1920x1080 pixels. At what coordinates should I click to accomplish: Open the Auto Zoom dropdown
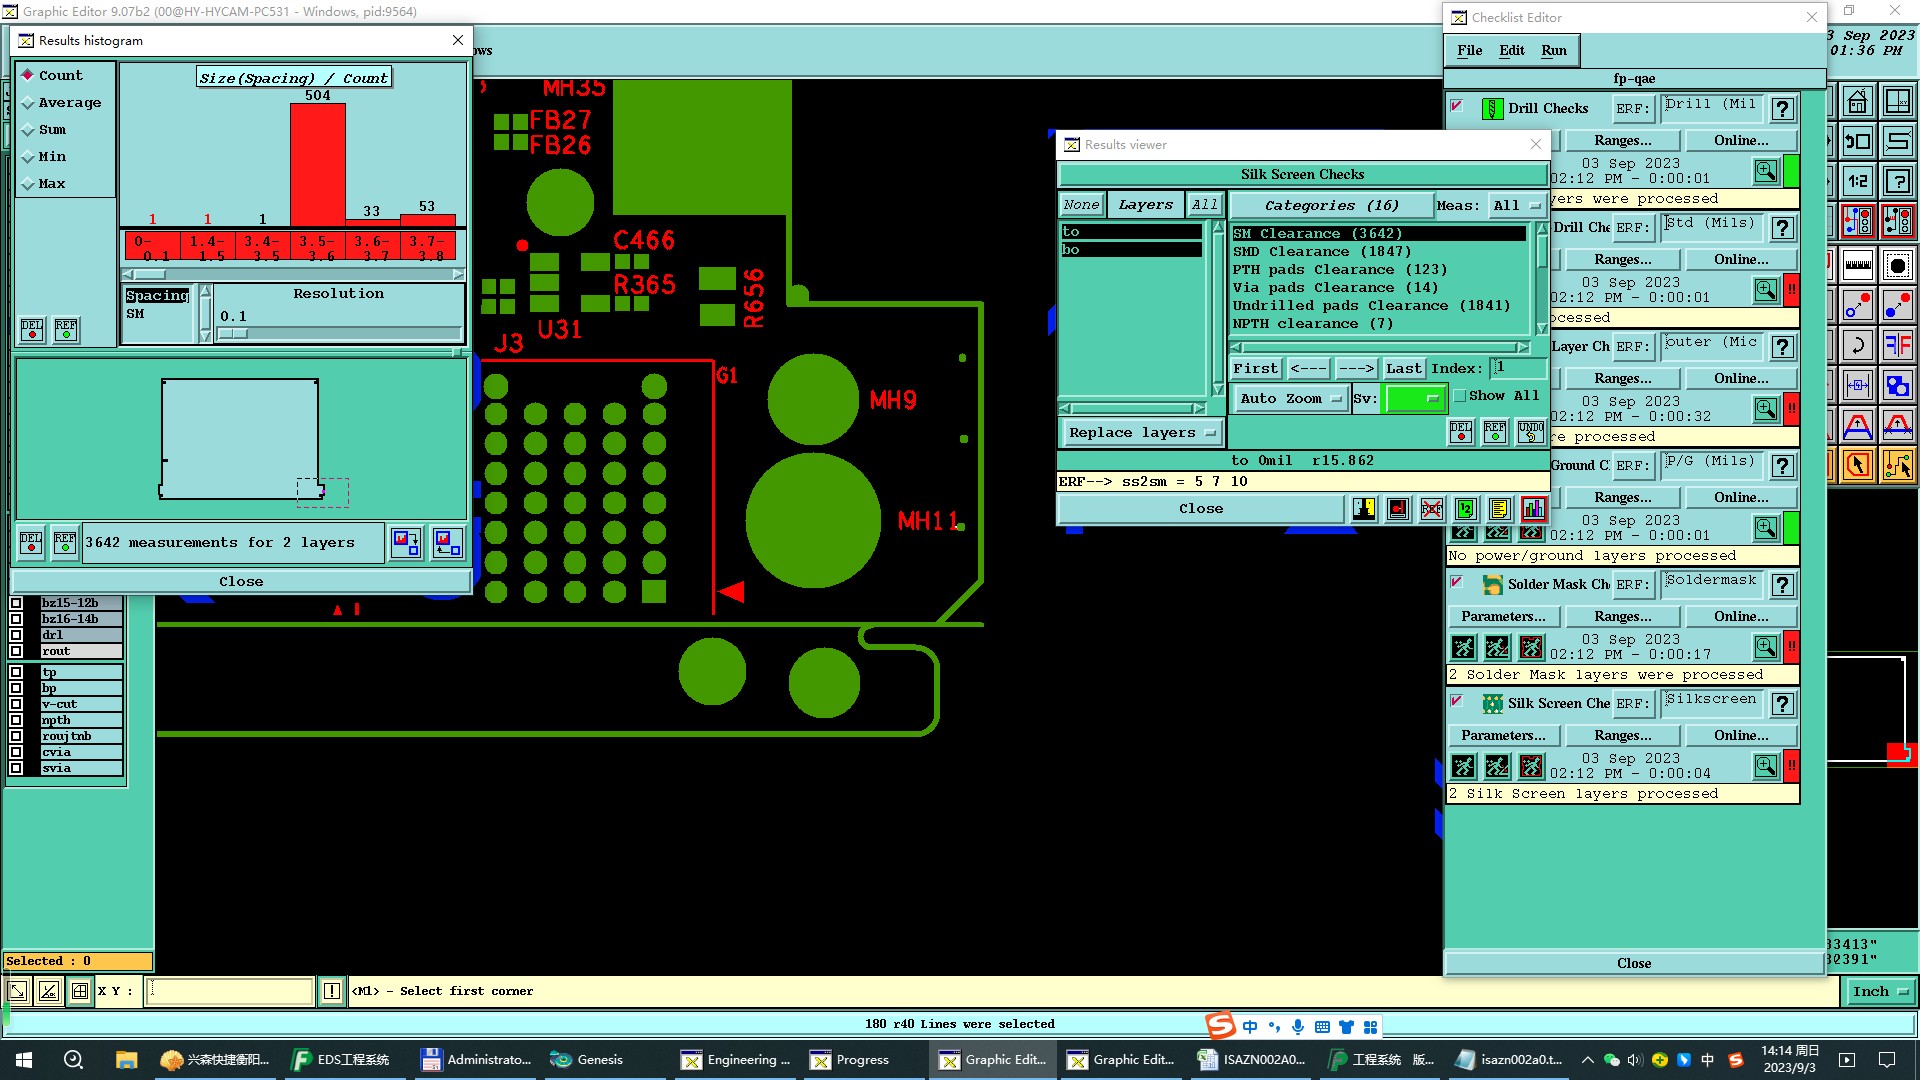click(1291, 398)
